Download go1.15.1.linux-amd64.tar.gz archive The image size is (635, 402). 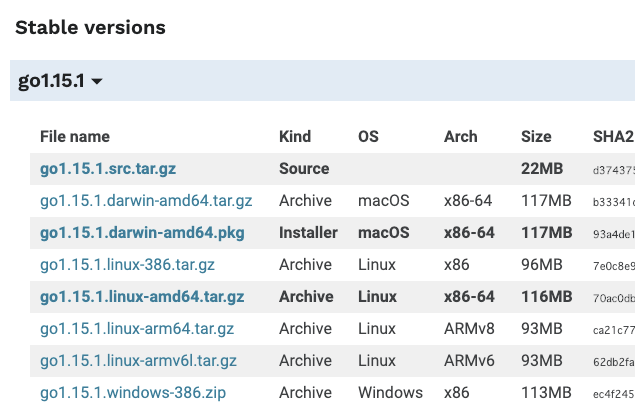(142, 297)
